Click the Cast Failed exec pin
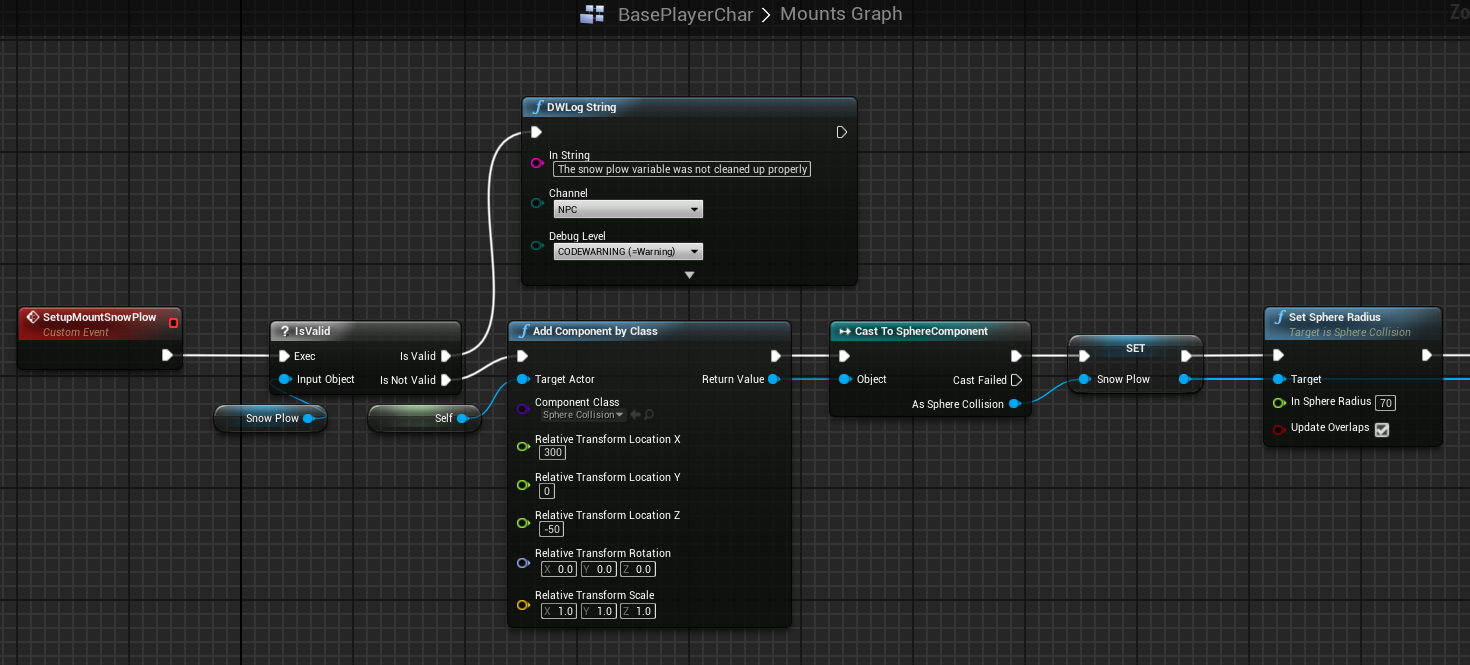 pos(1016,380)
